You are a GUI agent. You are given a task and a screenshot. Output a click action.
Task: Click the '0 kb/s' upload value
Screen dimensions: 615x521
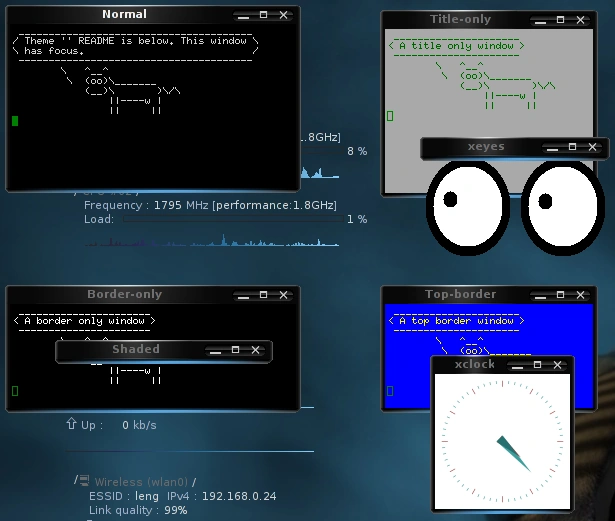click(139, 425)
